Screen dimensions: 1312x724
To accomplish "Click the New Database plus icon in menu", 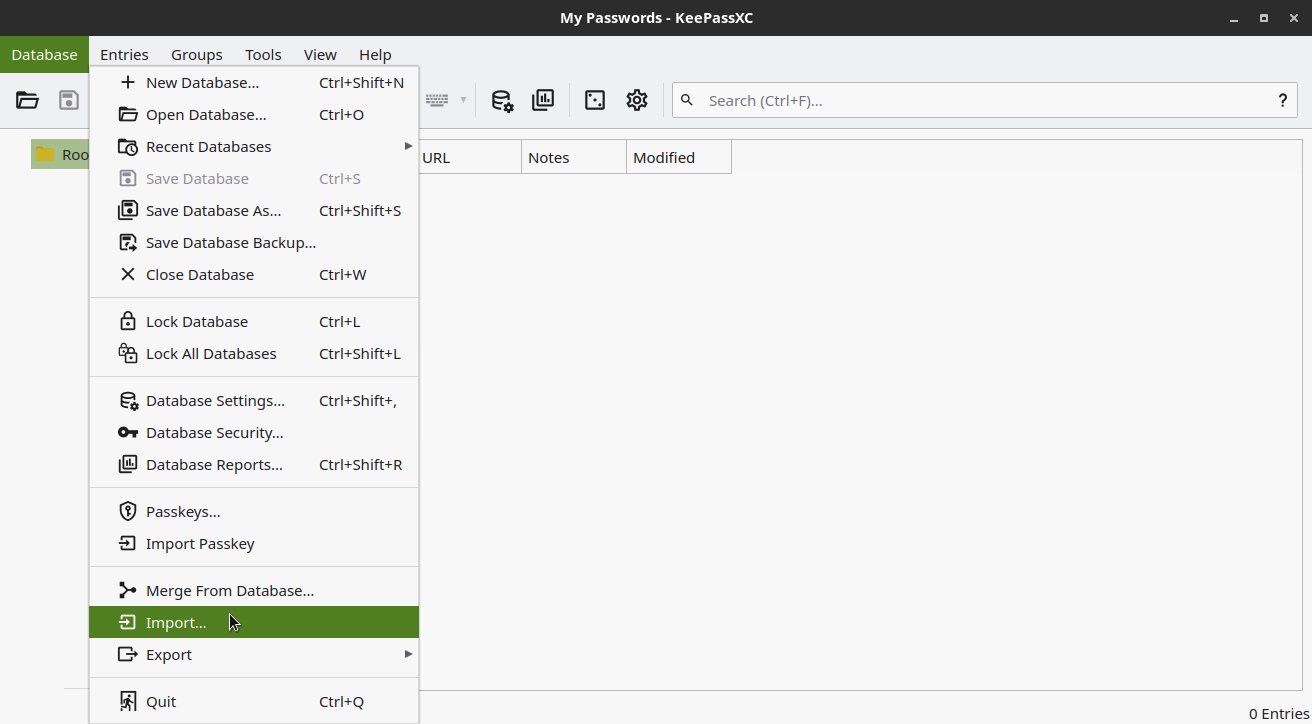I will tap(127, 83).
